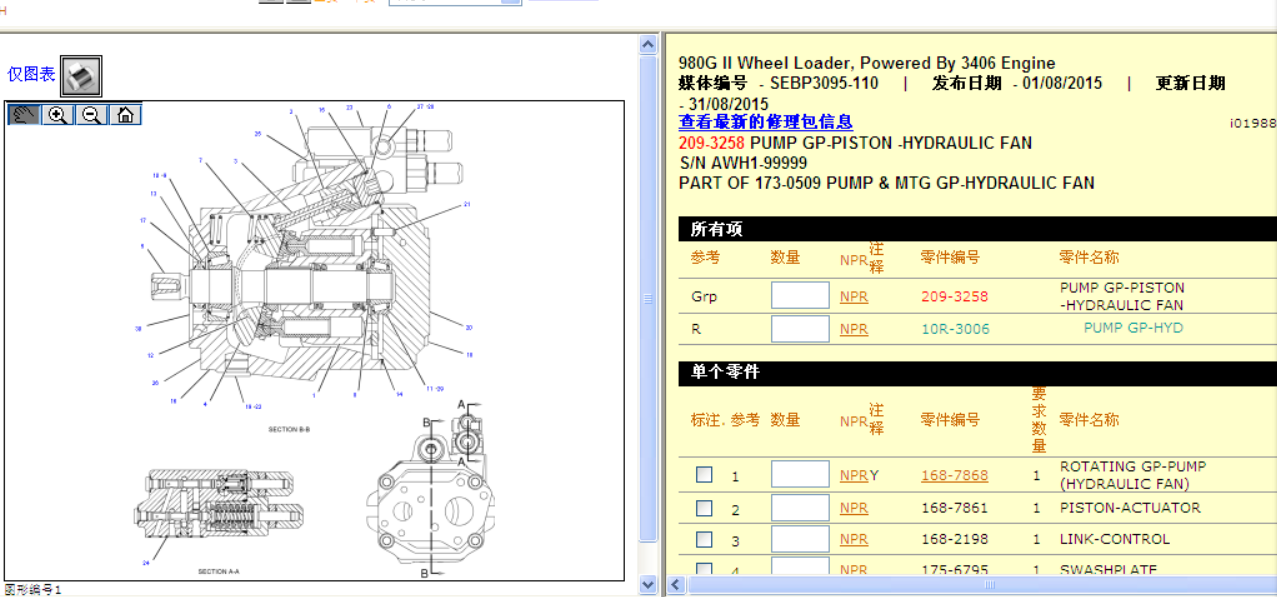Click the horizontal scrollbar left arrow
1277x597 pixels.
point(675,585)
